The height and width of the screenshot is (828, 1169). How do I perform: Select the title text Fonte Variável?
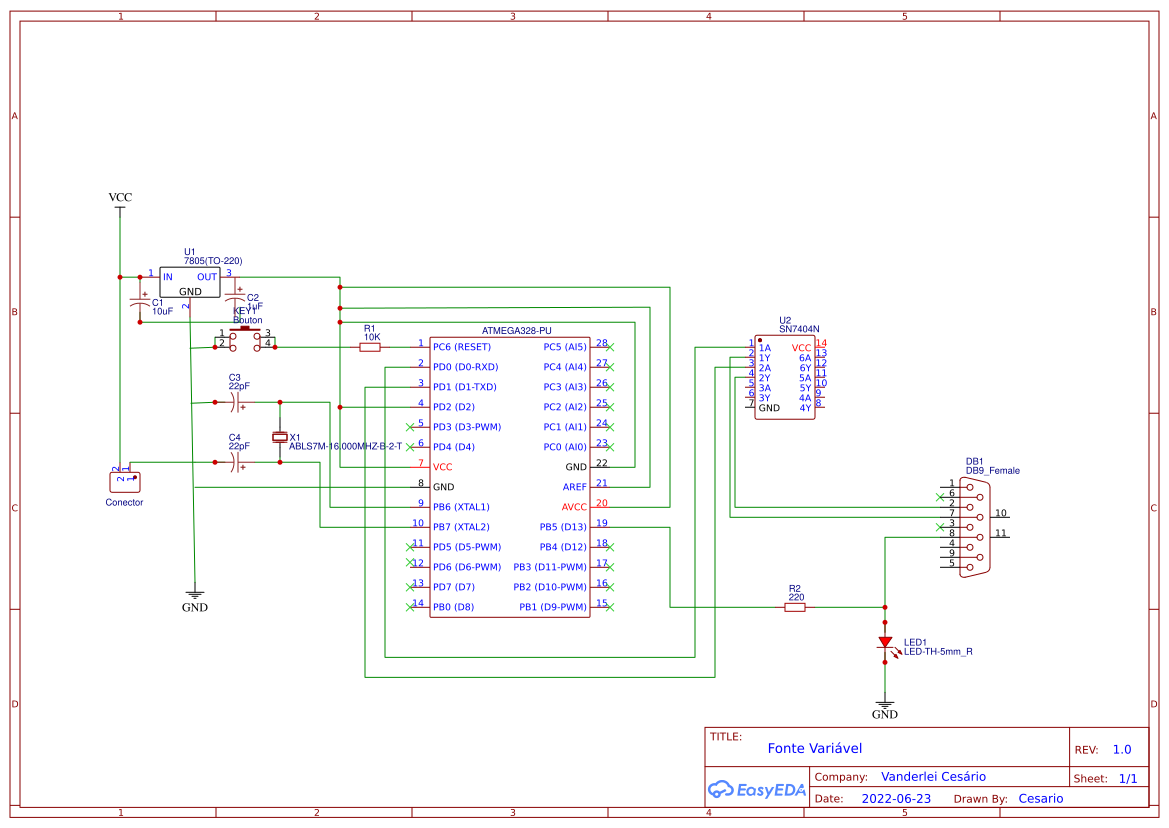point(814,748)
